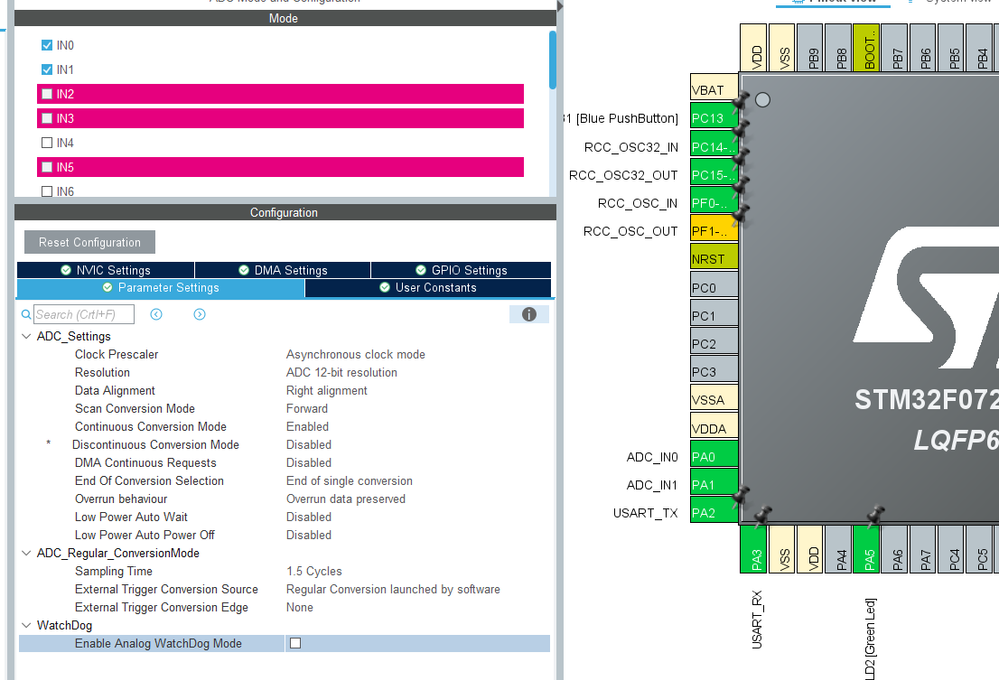999x680 pixels.
Task: Click the search magnifier icon
Action: [26, 314]
